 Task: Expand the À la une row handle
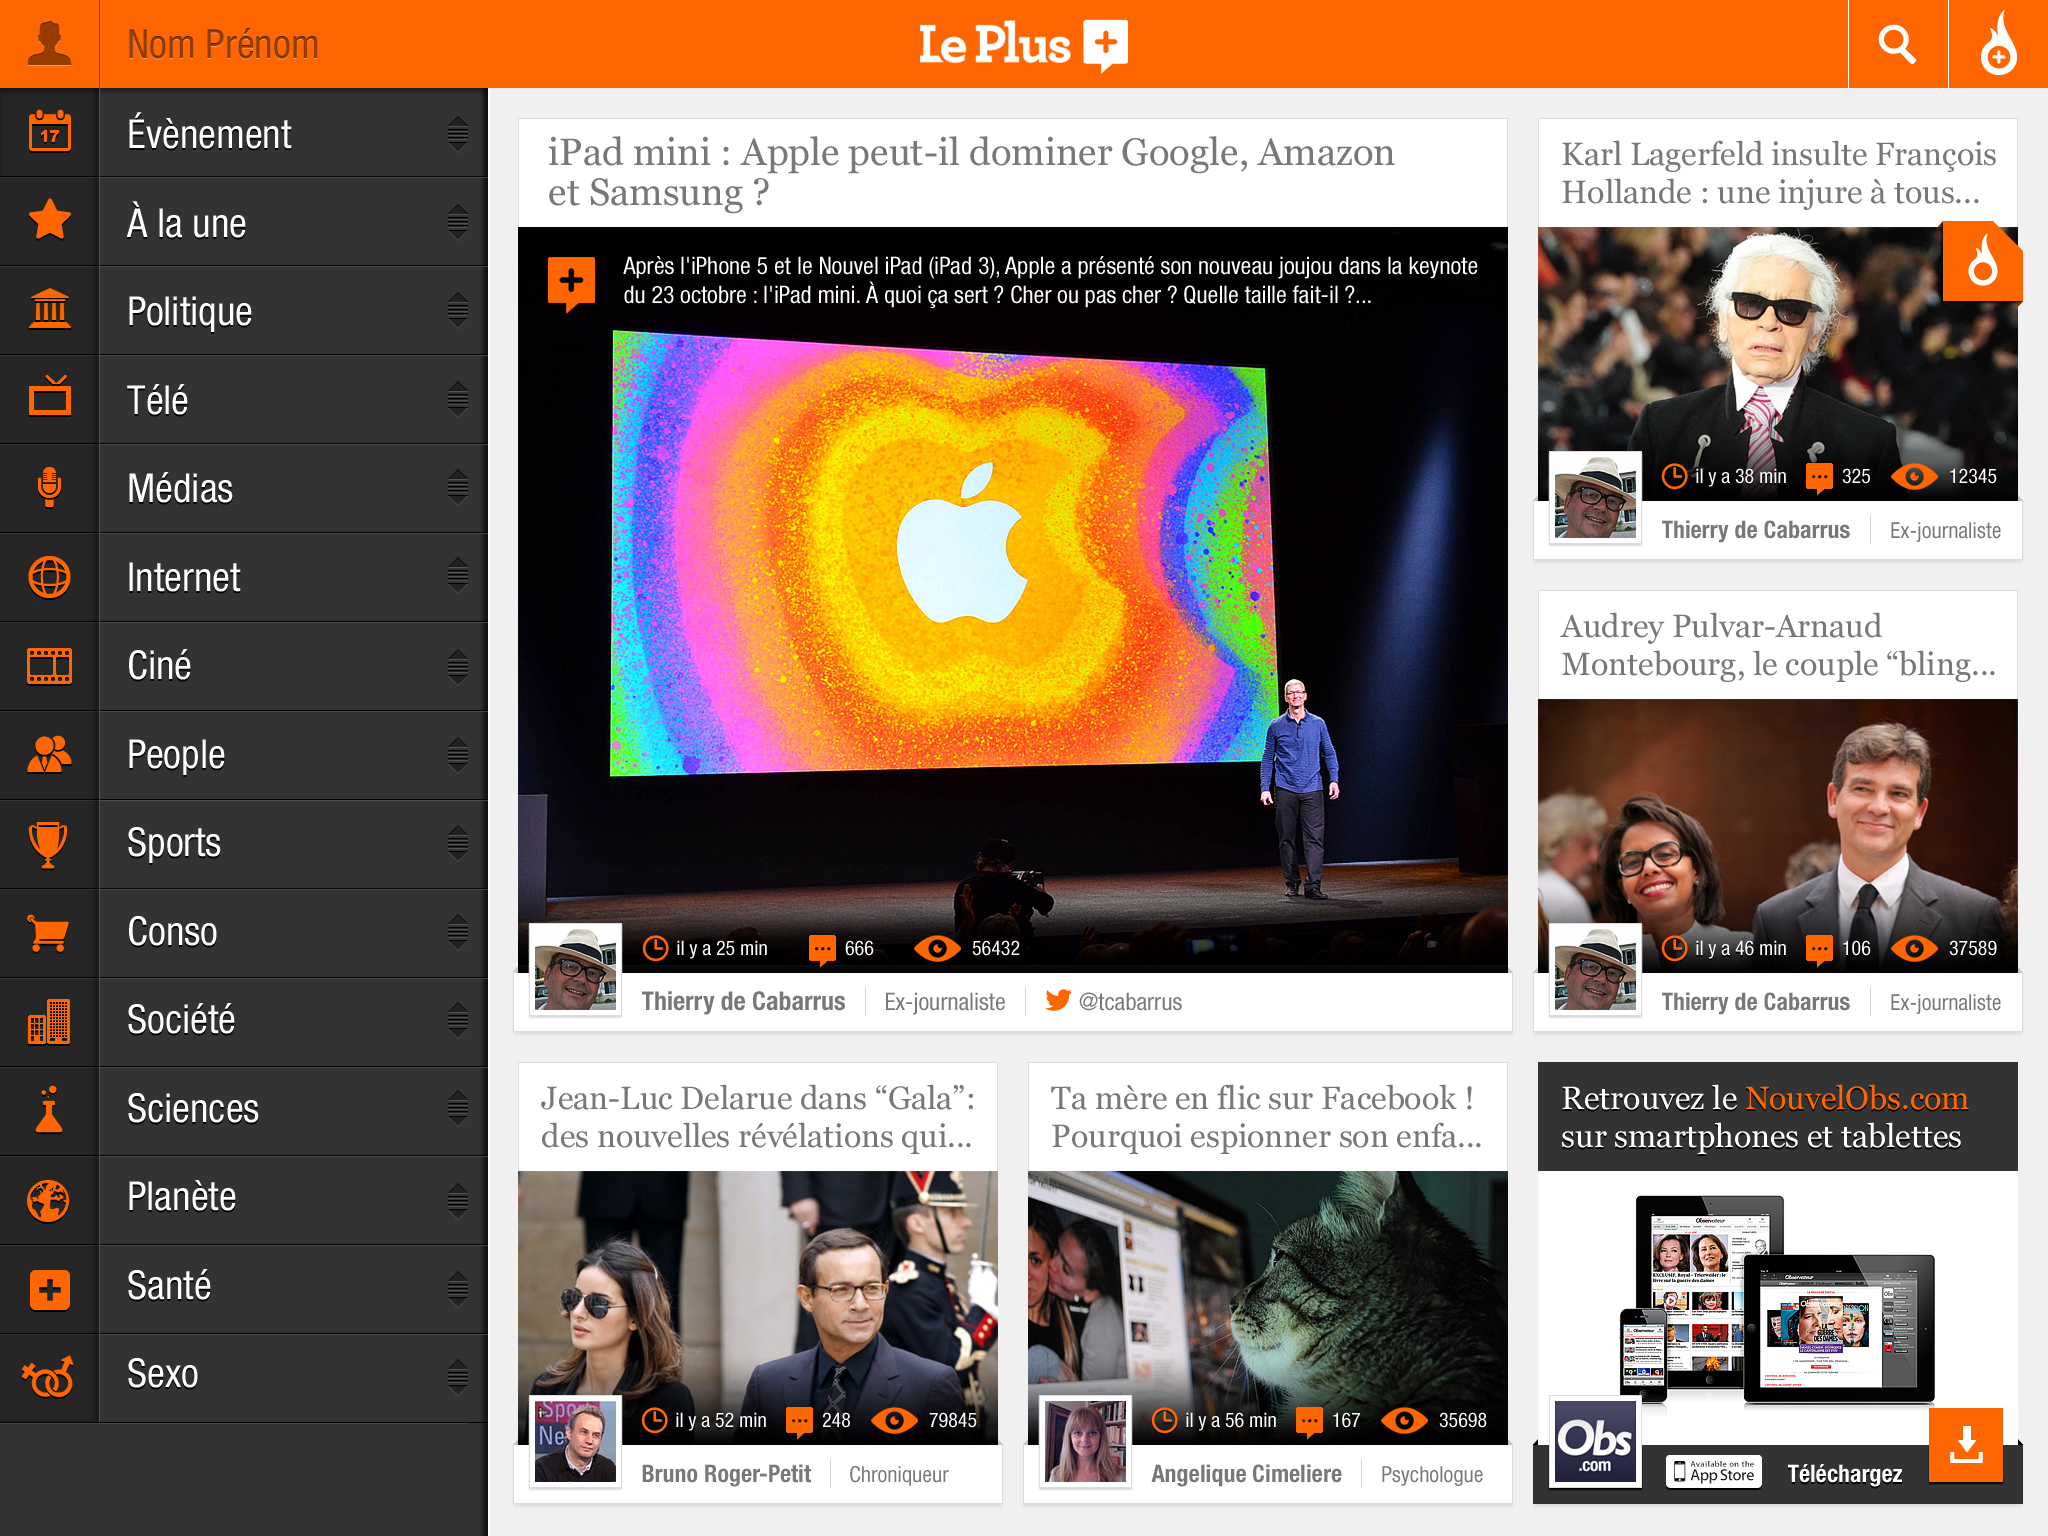tap(458, 222)
